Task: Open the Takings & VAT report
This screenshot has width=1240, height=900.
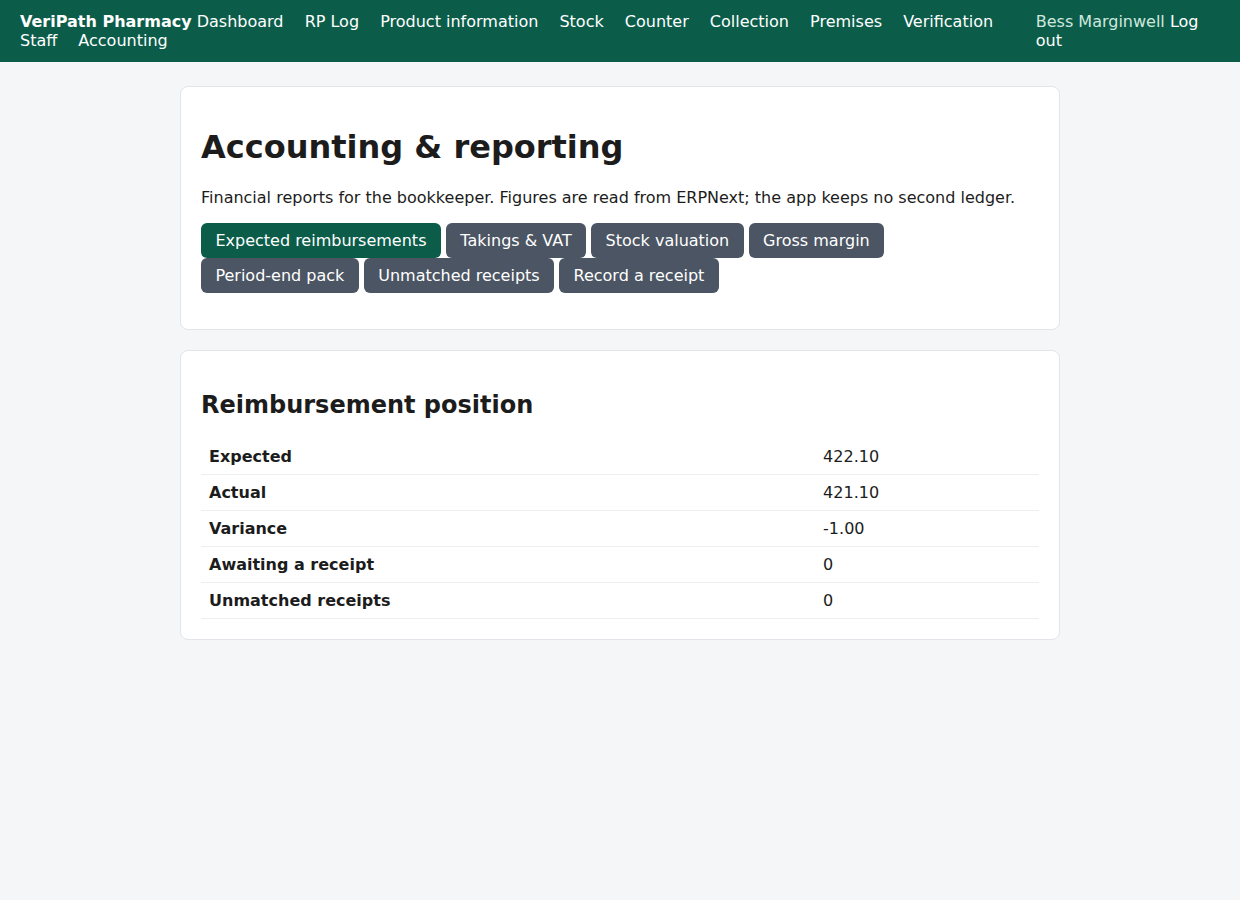Action: [x=516, y=240]
